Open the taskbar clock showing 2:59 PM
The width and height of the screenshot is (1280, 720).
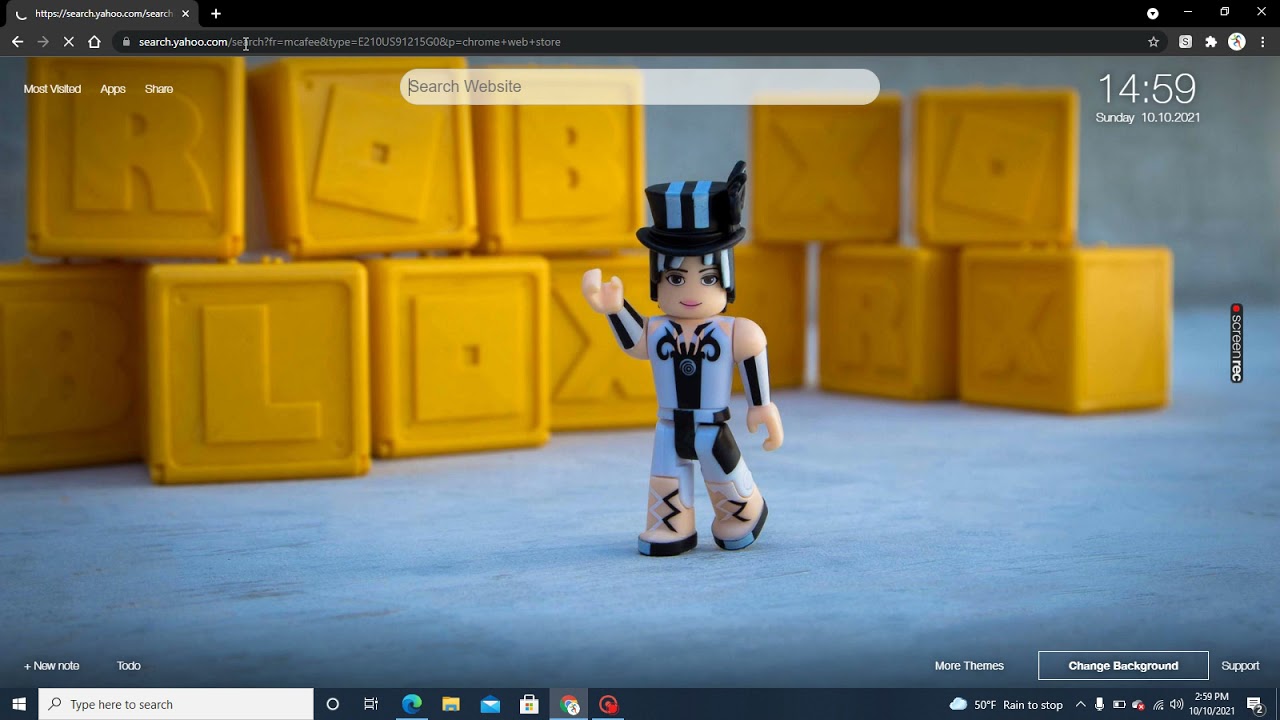pos(1210,704)
